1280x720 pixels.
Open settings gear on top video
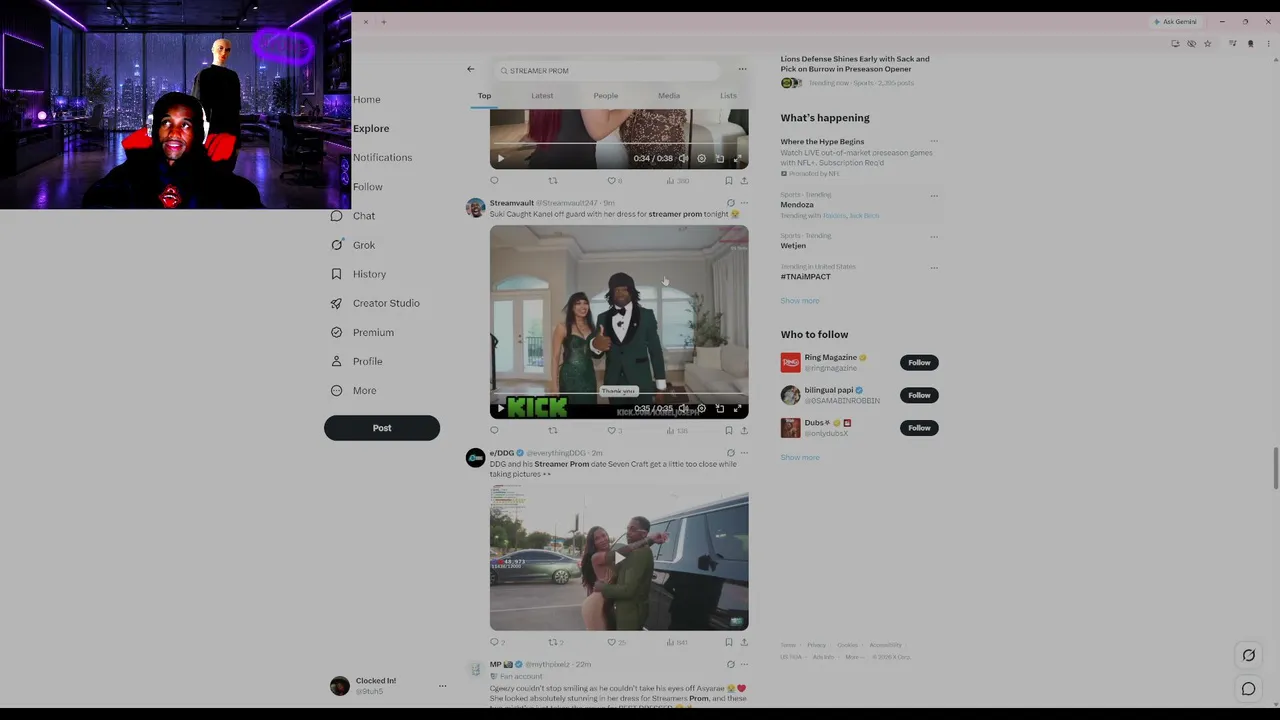[x=701, y=158]
